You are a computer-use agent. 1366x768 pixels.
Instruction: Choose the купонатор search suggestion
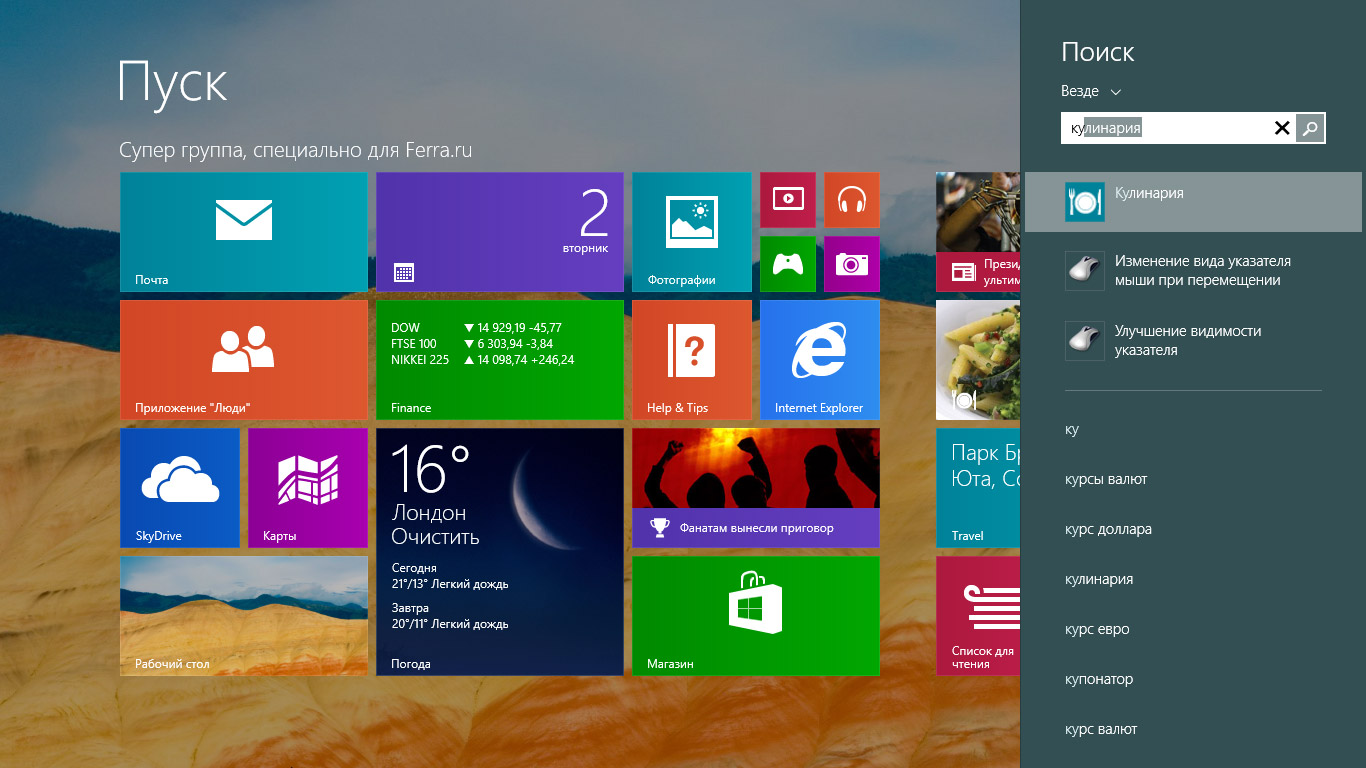1099,679
